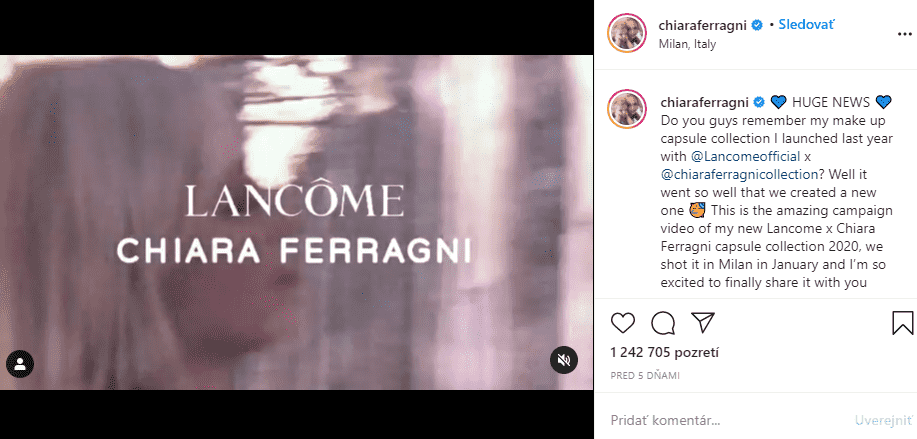Click the Uverejniť post button
This screenshot has width=917, height=439.
tap(883, 420)
